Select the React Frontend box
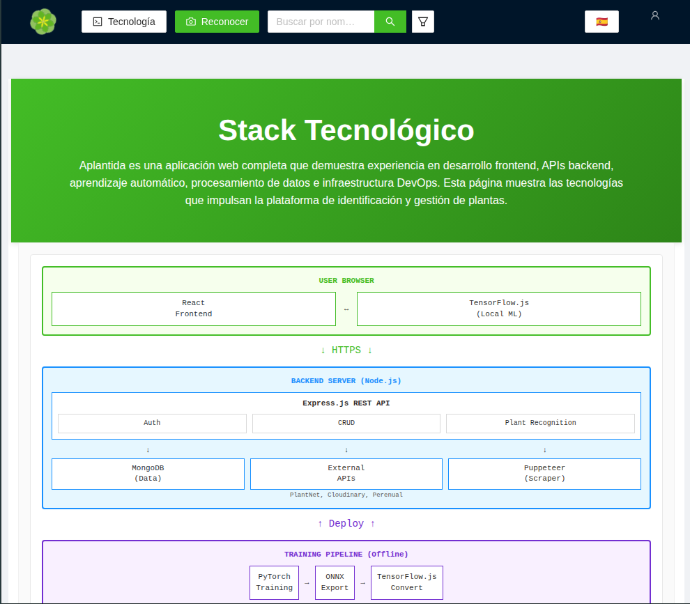The image size is (690, 604). [x=193, y=308]
